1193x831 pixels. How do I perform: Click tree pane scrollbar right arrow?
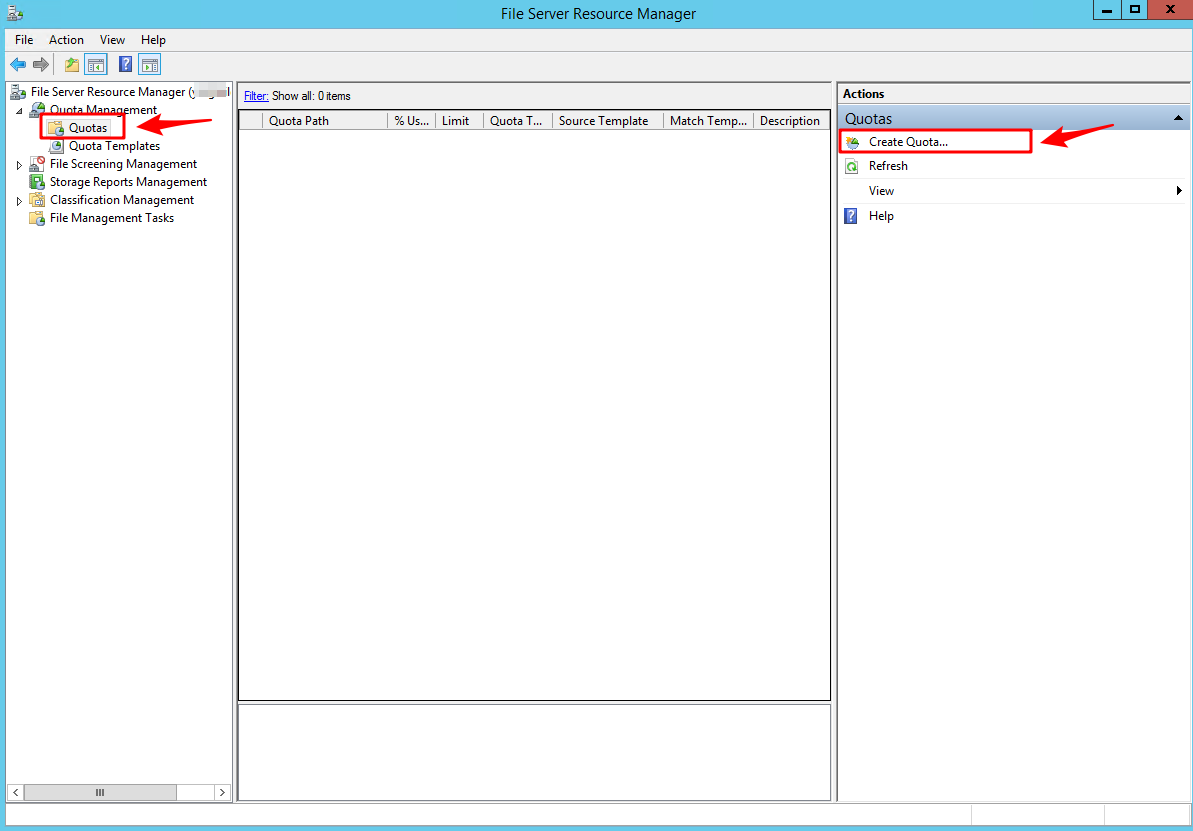222,792
